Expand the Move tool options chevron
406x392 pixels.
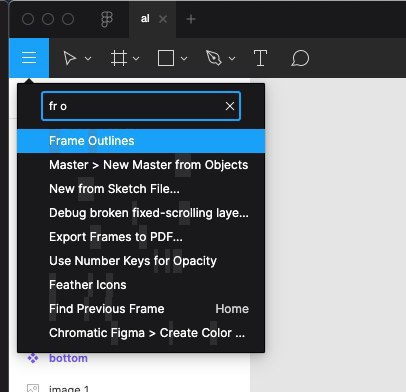(88, 59)
